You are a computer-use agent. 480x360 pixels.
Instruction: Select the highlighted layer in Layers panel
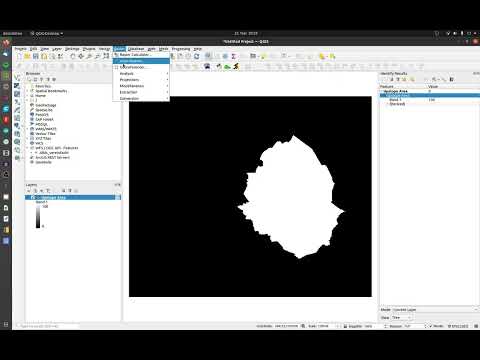tap(73, 198)
